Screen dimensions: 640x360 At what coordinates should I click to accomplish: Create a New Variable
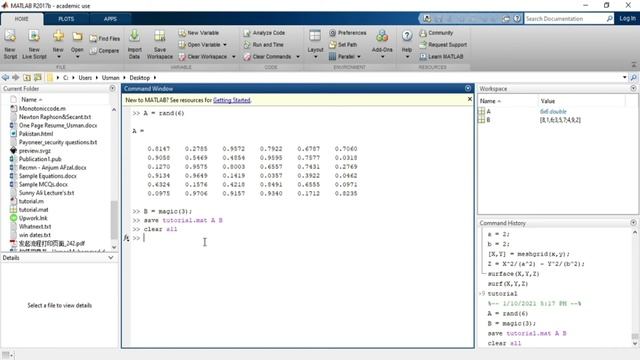[x=199, y=33]
